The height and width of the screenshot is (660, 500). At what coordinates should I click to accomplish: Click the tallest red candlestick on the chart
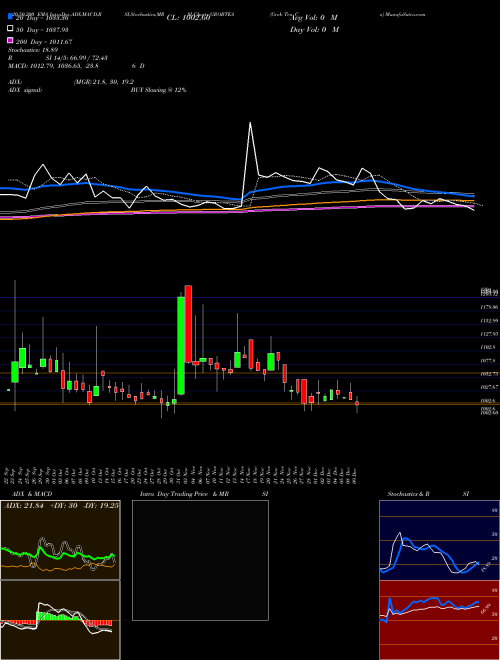tap(189, 324)
